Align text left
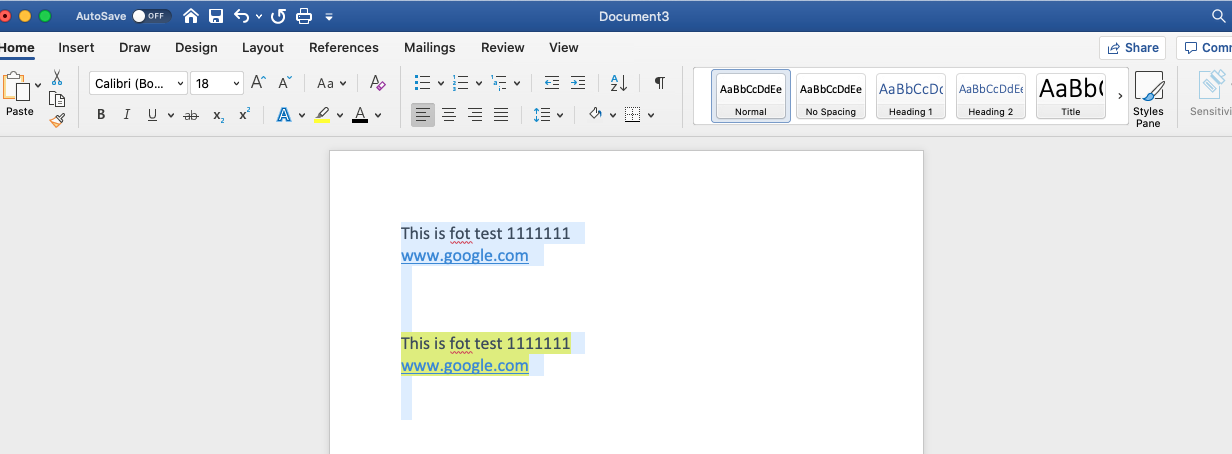The image size is (1232, 454). [423, 115]
